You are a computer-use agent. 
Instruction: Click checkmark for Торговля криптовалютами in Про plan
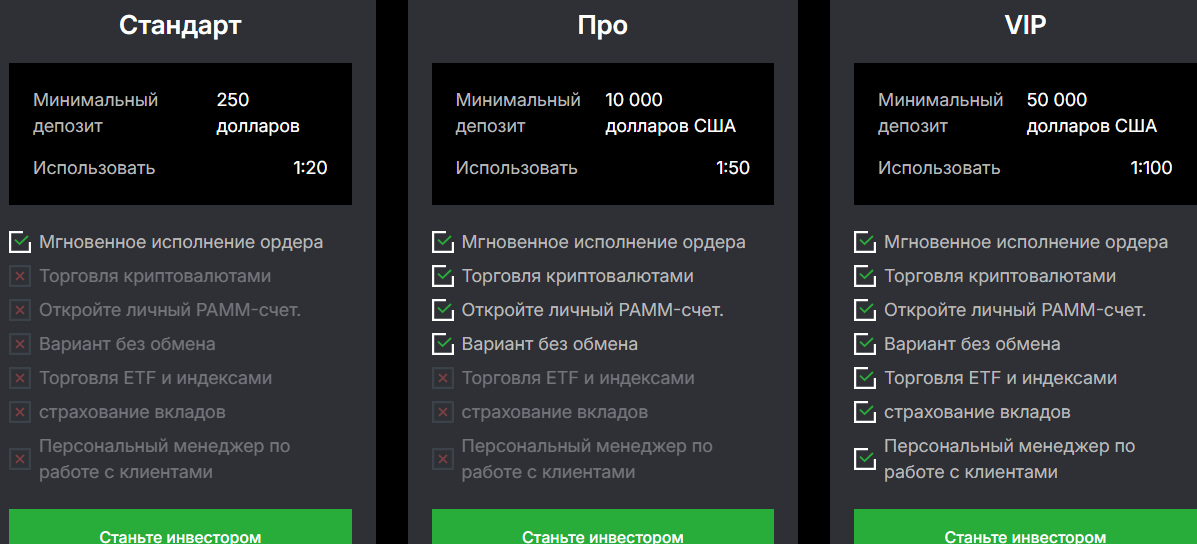point(443,276)
